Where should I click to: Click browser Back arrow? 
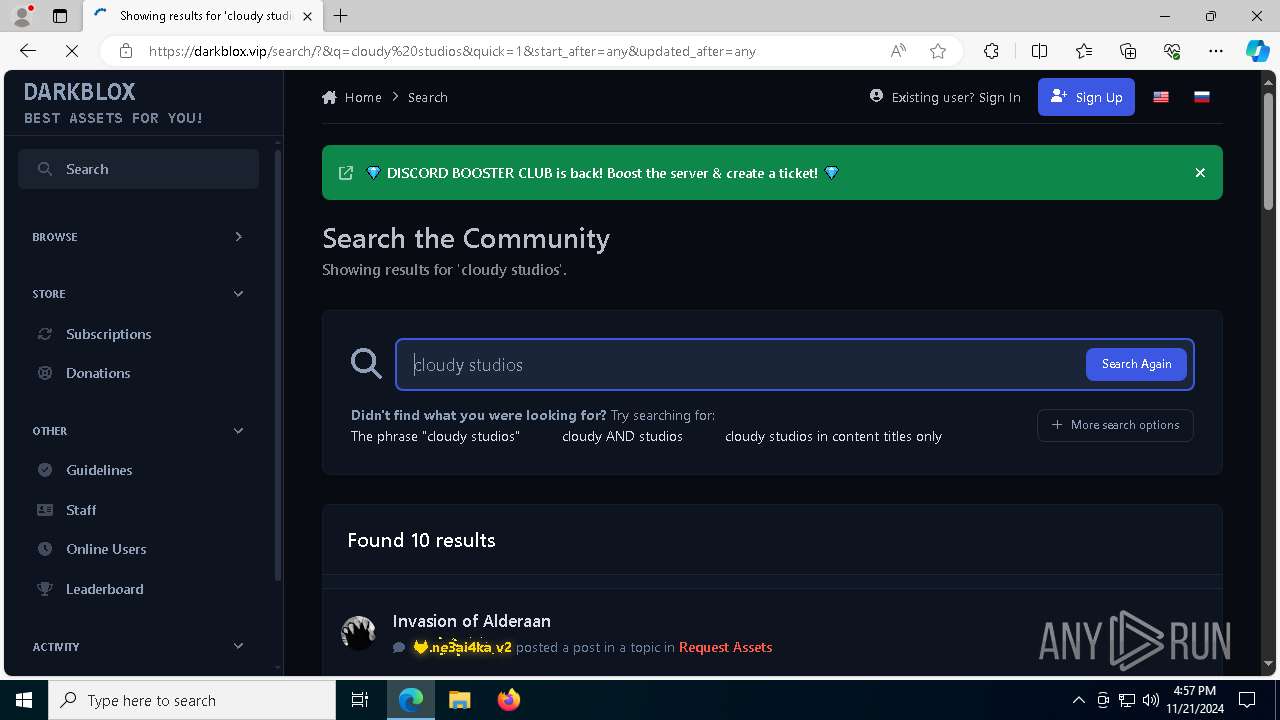coord(28,51)
